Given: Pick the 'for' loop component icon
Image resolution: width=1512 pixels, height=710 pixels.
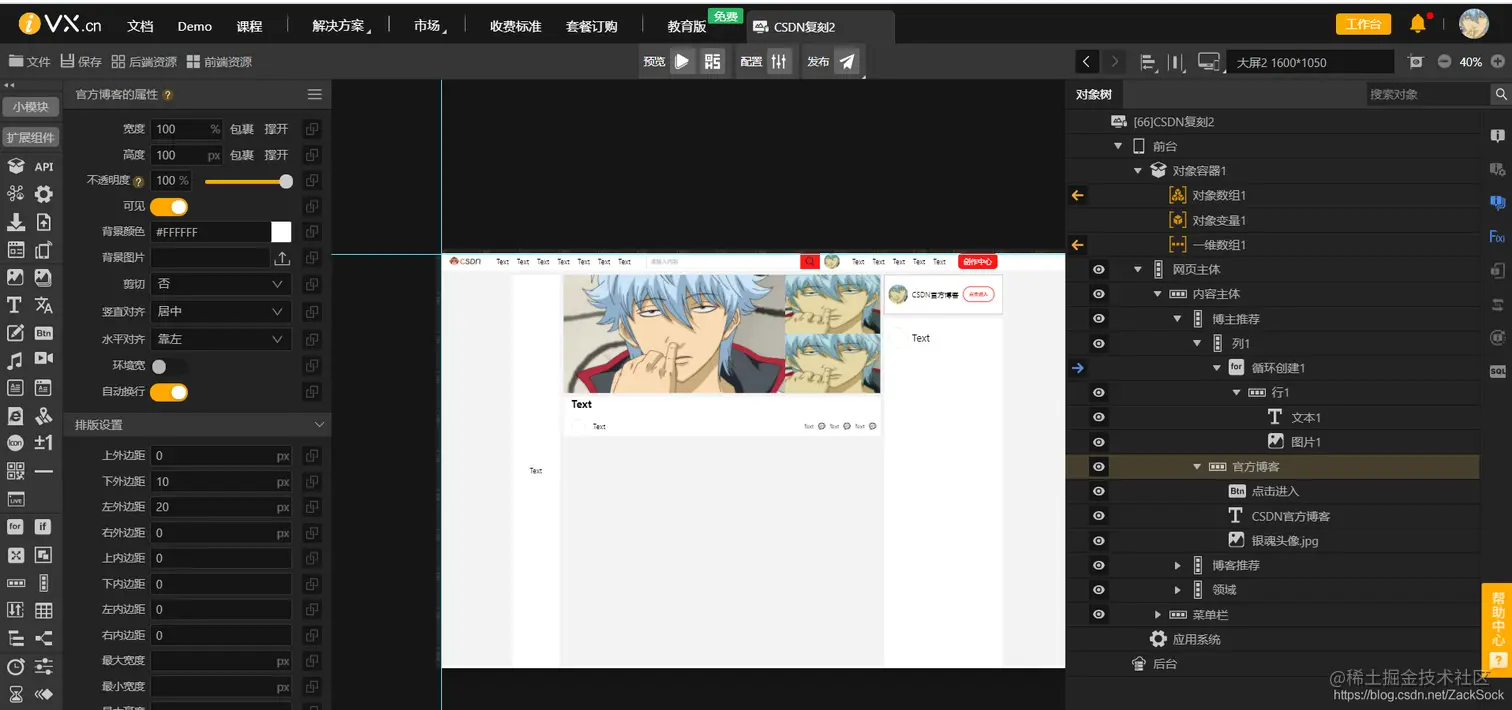Looking at the screenshot, I should [x=14, y=526].
